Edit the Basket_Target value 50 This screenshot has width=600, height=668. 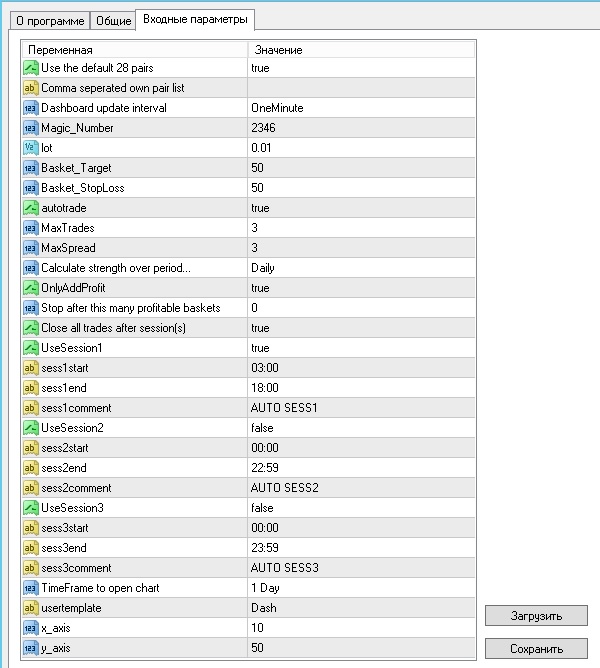[361, 168]
